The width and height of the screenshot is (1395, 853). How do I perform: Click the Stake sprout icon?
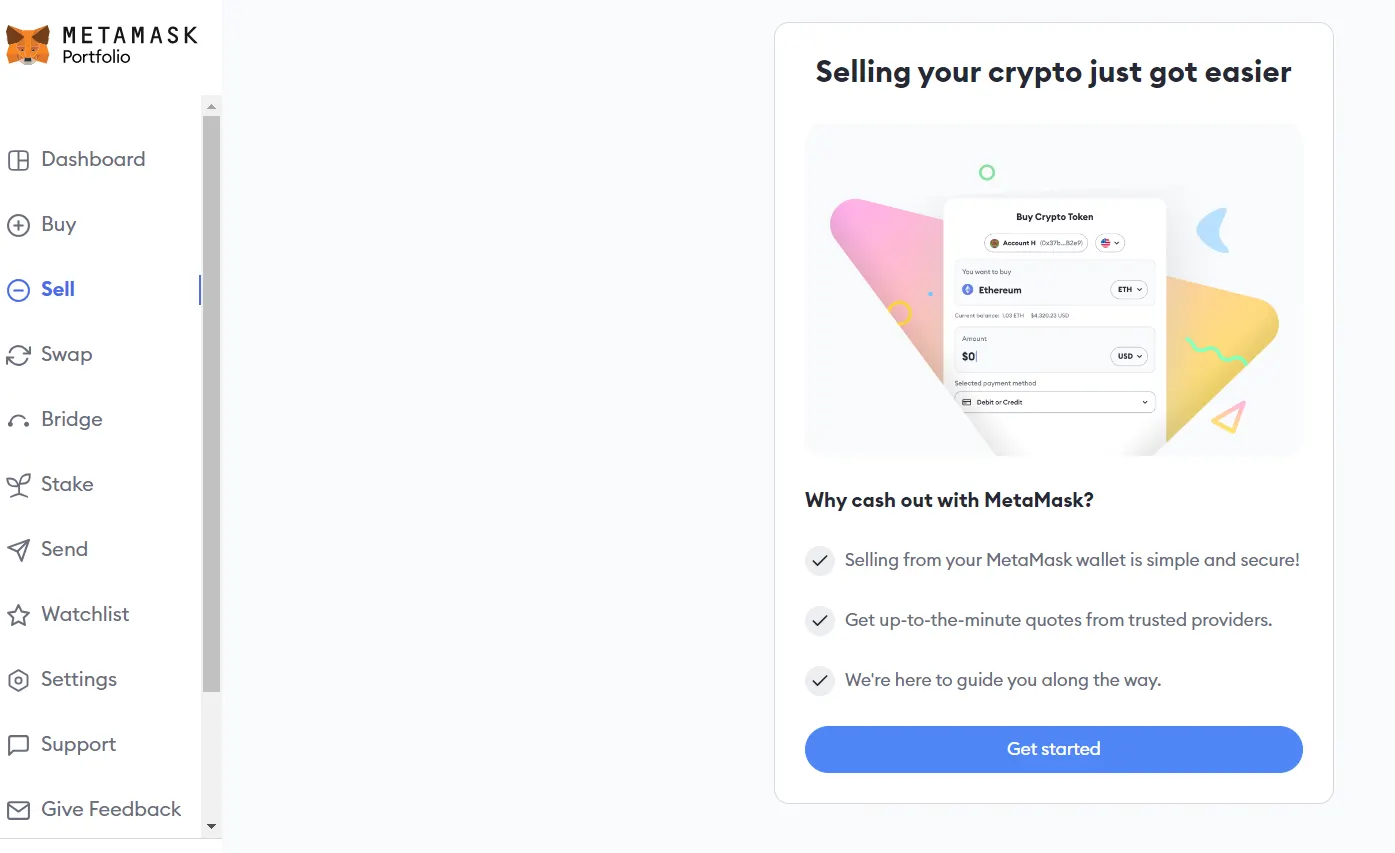(x=18, y=485)
